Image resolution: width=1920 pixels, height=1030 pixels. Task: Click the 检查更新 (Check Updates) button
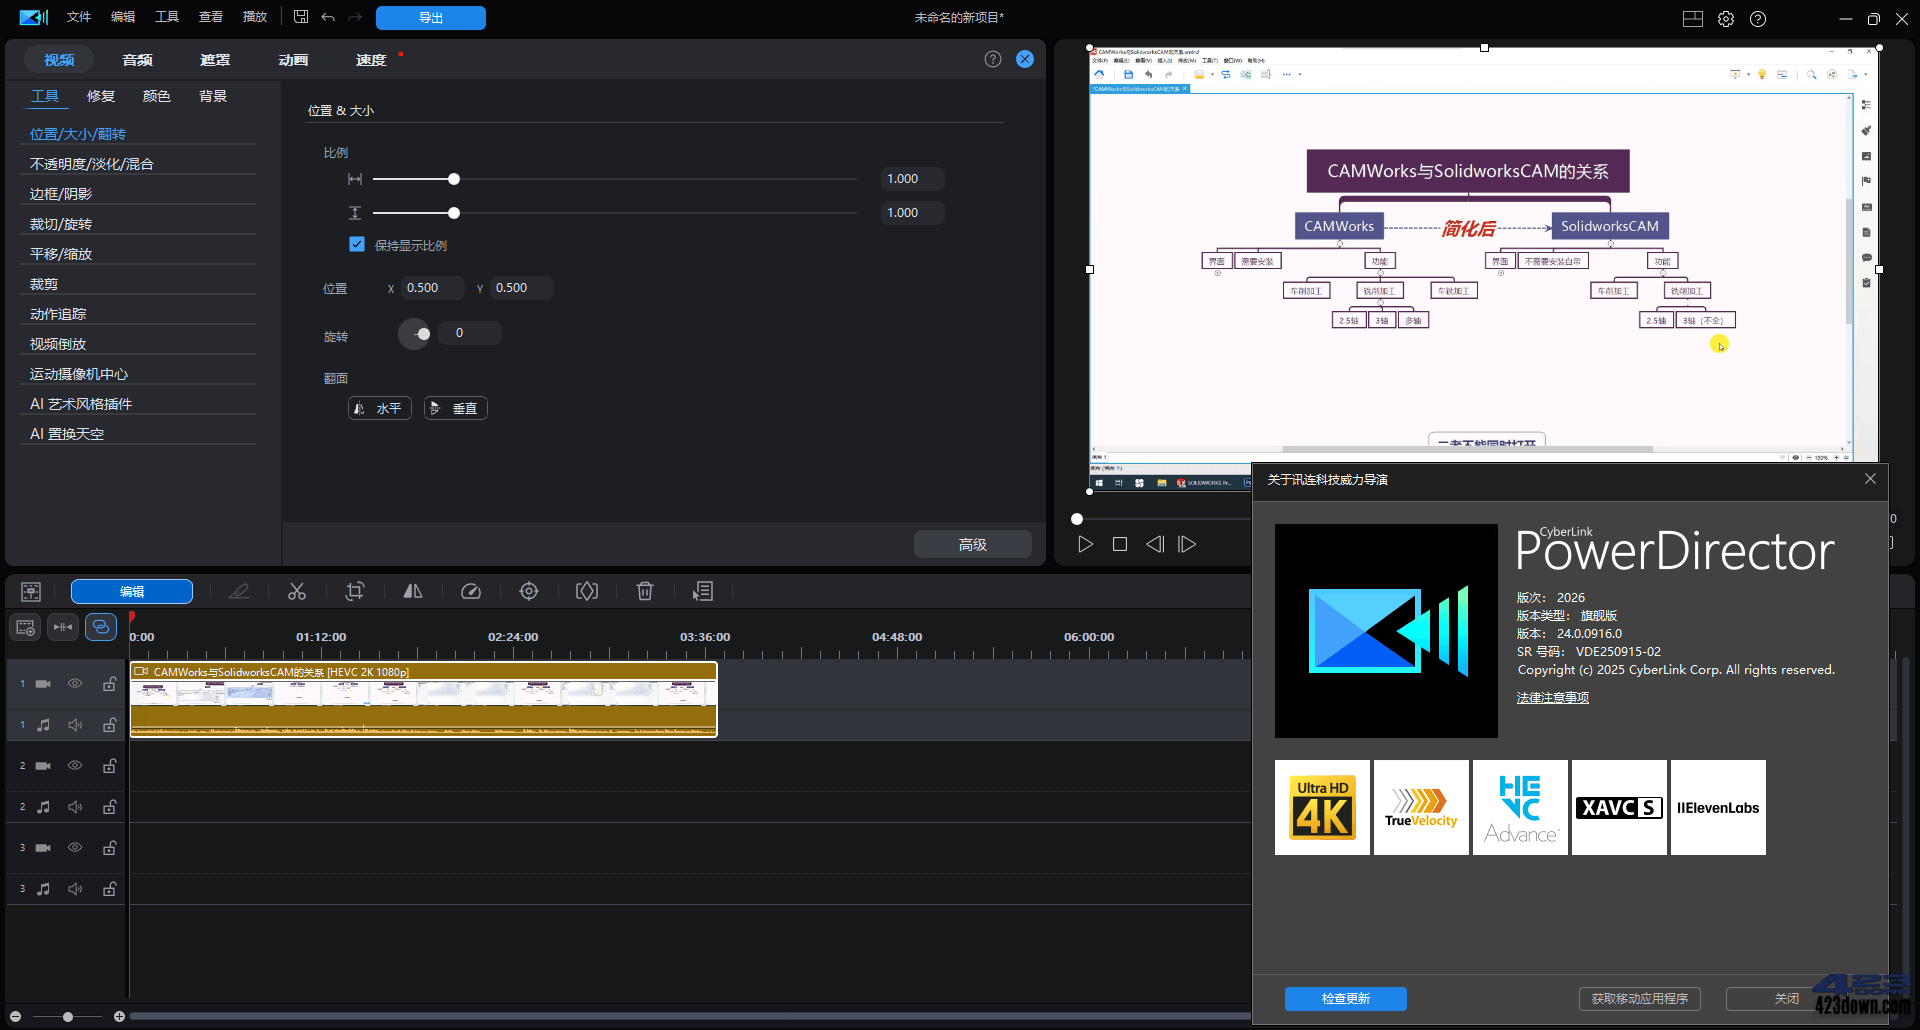tap(1344, 998)
